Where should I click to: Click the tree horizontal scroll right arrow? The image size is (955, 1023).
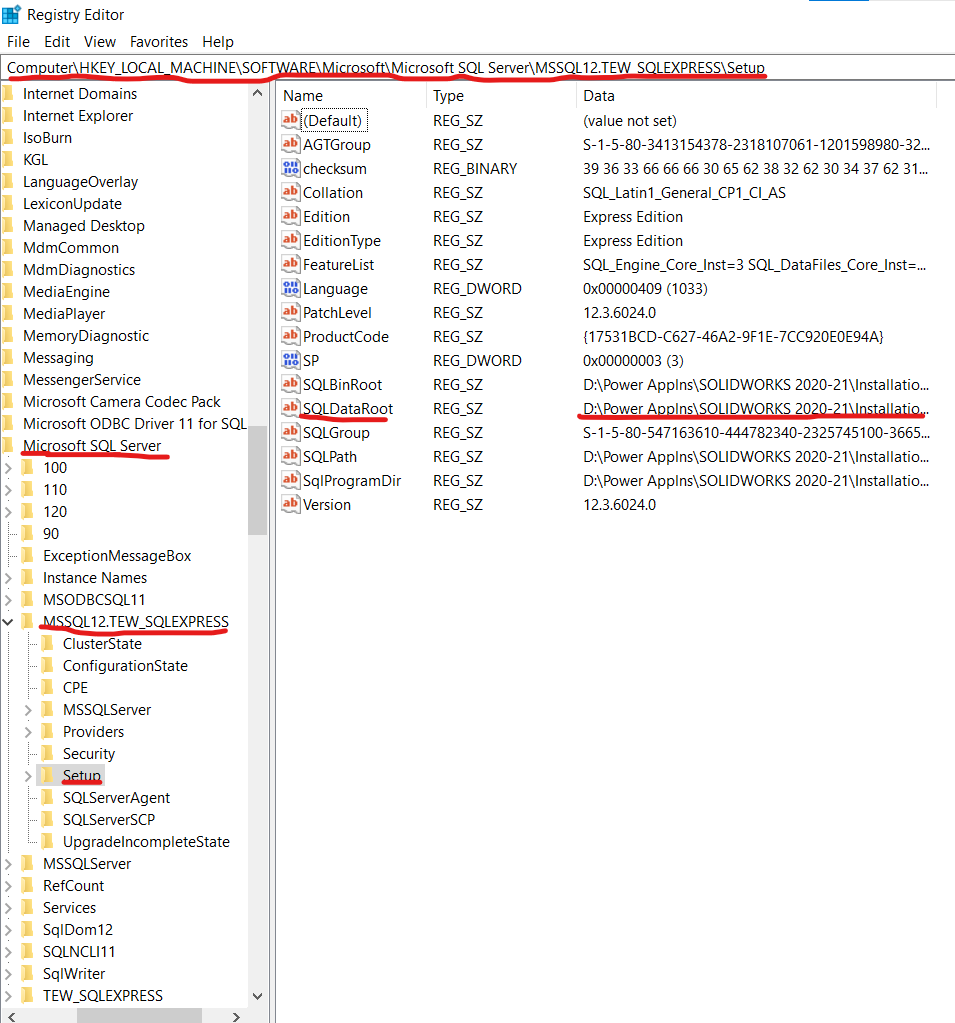(236, 1016)
